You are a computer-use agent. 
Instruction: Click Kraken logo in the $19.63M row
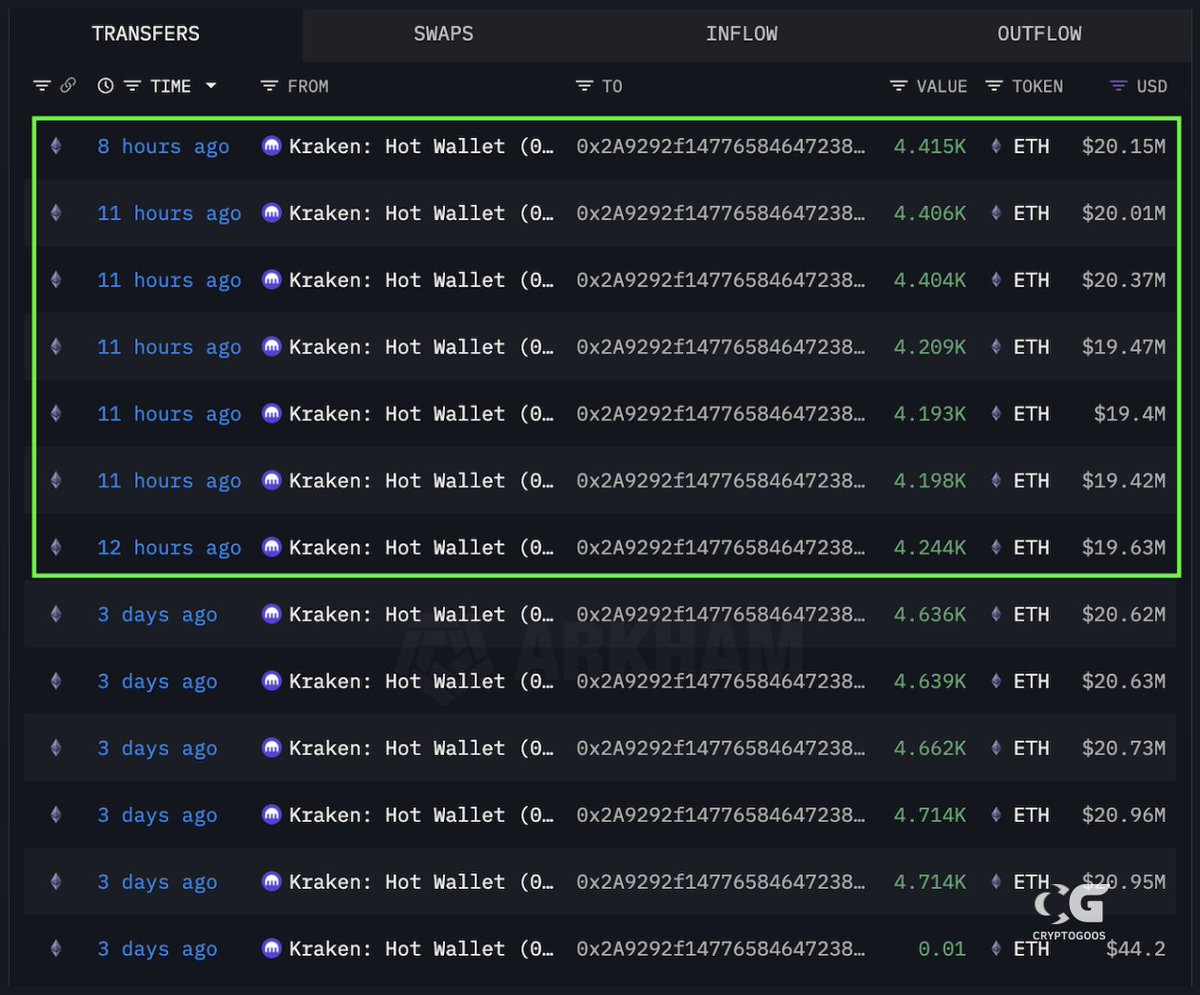pyautogui.click(x=272, y=548)
